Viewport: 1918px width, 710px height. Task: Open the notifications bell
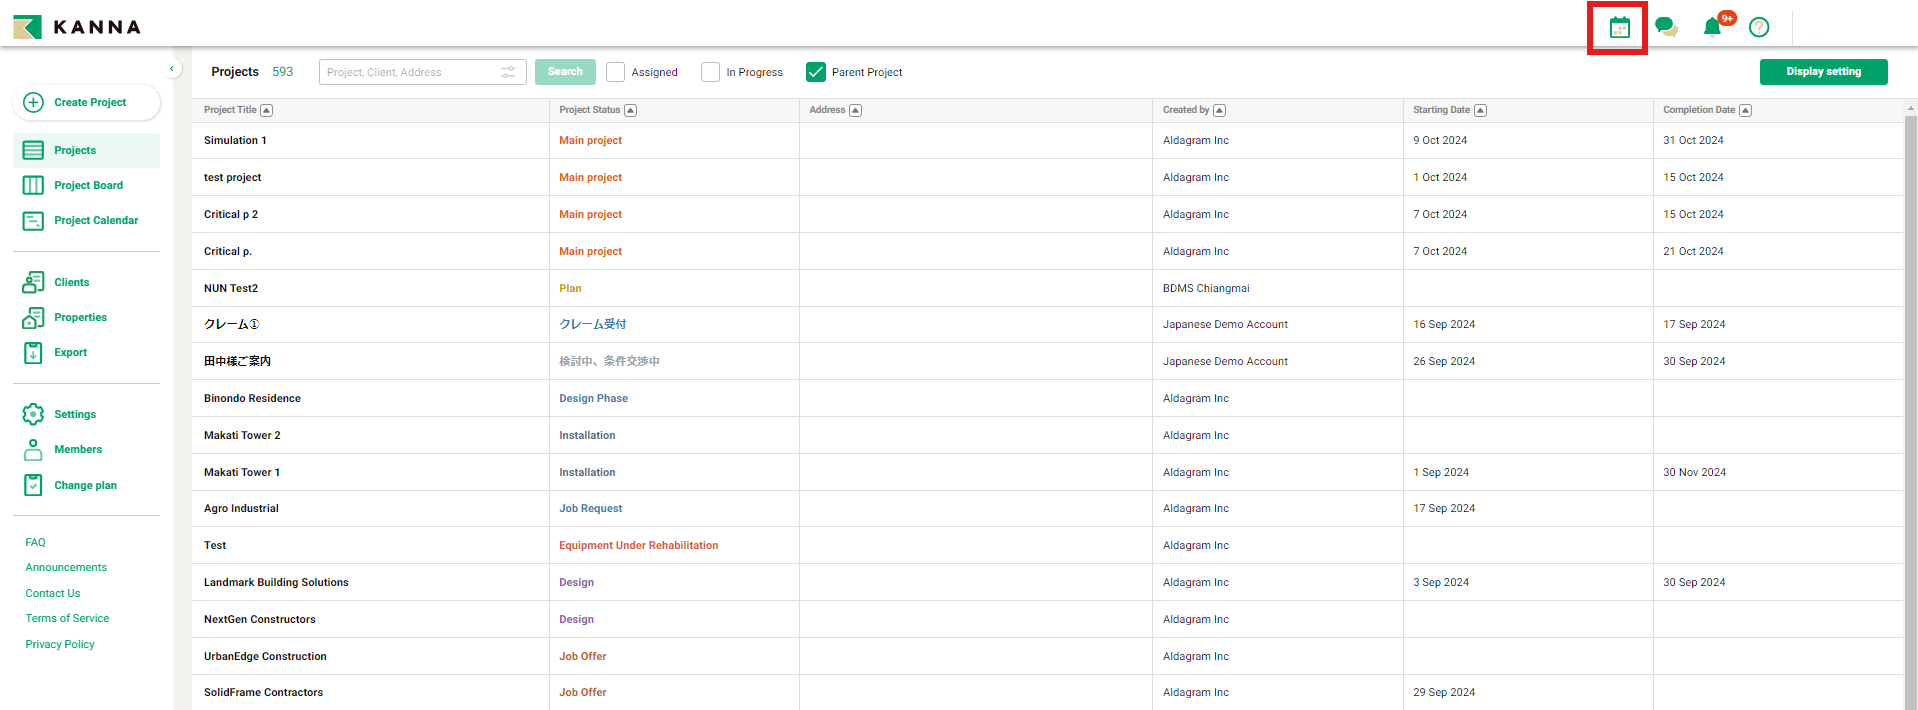[1712, 27]
